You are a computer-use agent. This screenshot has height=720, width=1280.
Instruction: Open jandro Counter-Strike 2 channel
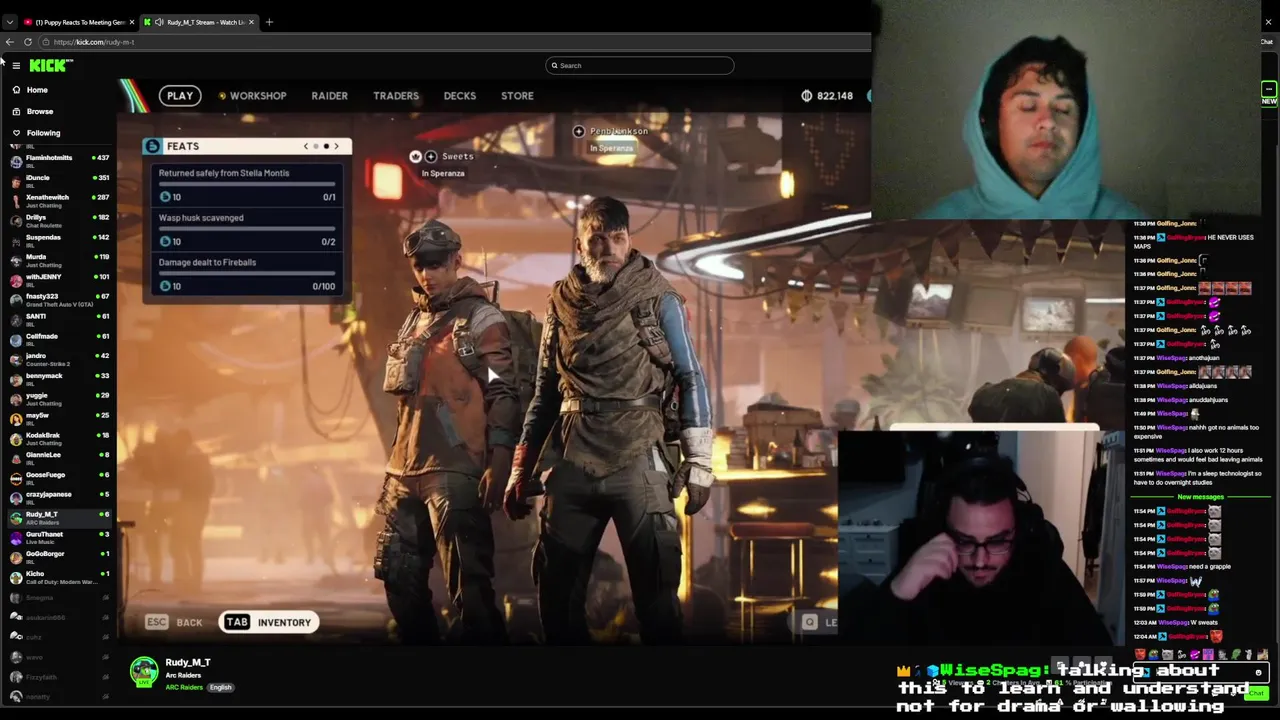[60, 358]
